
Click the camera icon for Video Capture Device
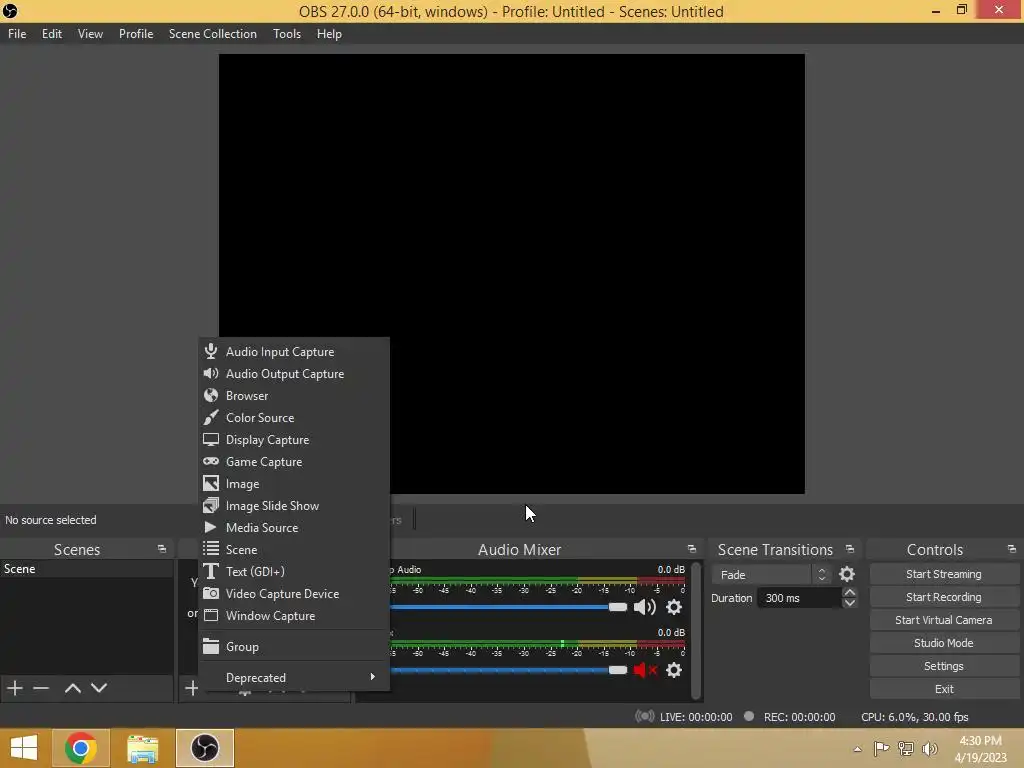click(210, 593)
